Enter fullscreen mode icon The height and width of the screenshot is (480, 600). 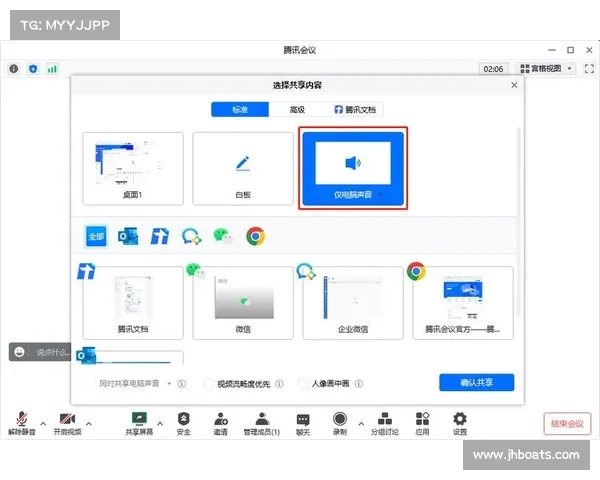coord(589,69)
